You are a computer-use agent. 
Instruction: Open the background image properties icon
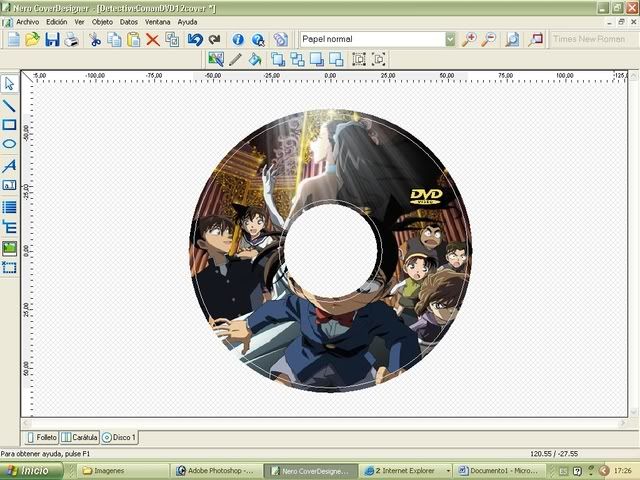(x=216, y=59)
